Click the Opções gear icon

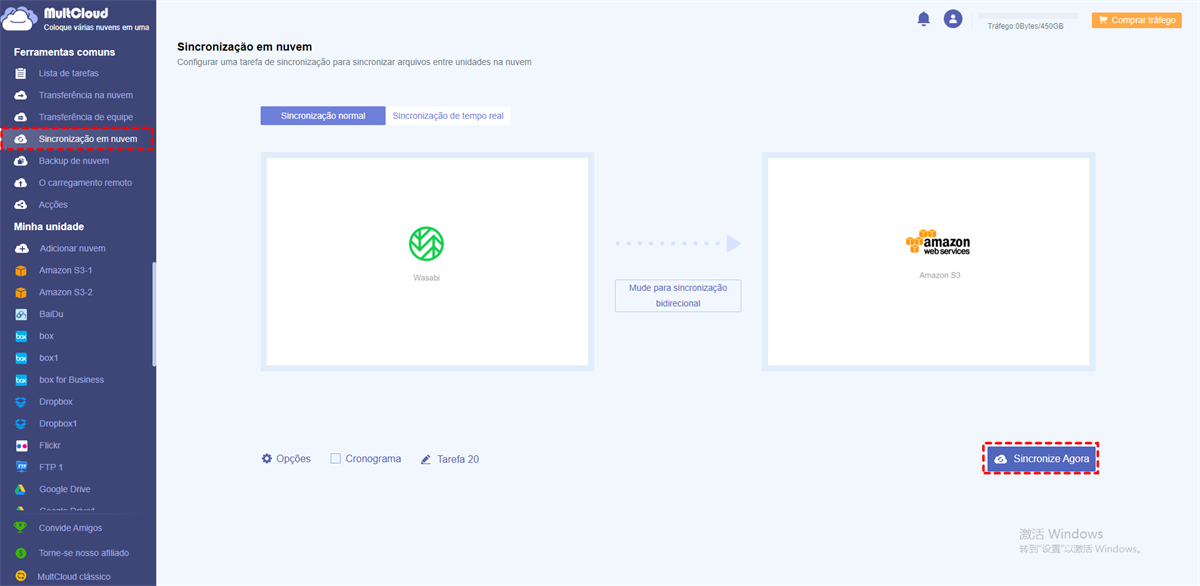coord(267,459)
